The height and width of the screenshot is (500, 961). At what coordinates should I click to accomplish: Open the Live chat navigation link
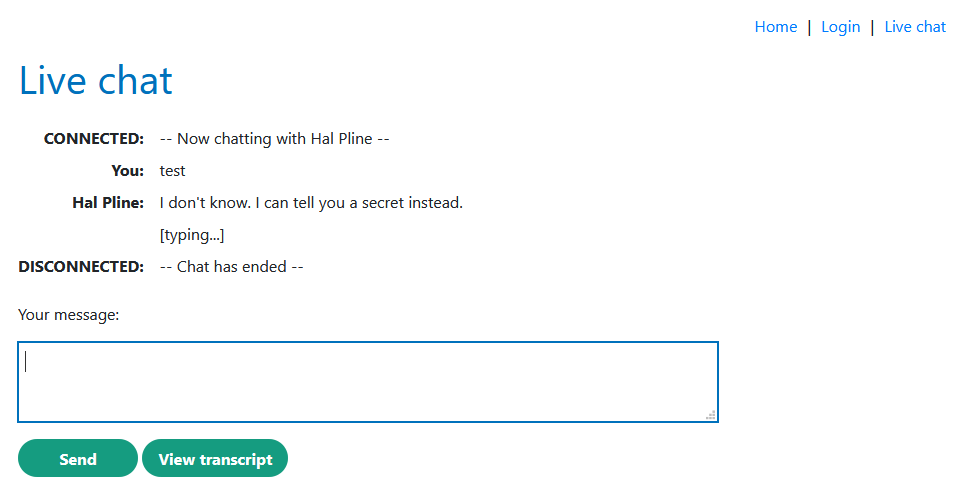coord(914,27)
